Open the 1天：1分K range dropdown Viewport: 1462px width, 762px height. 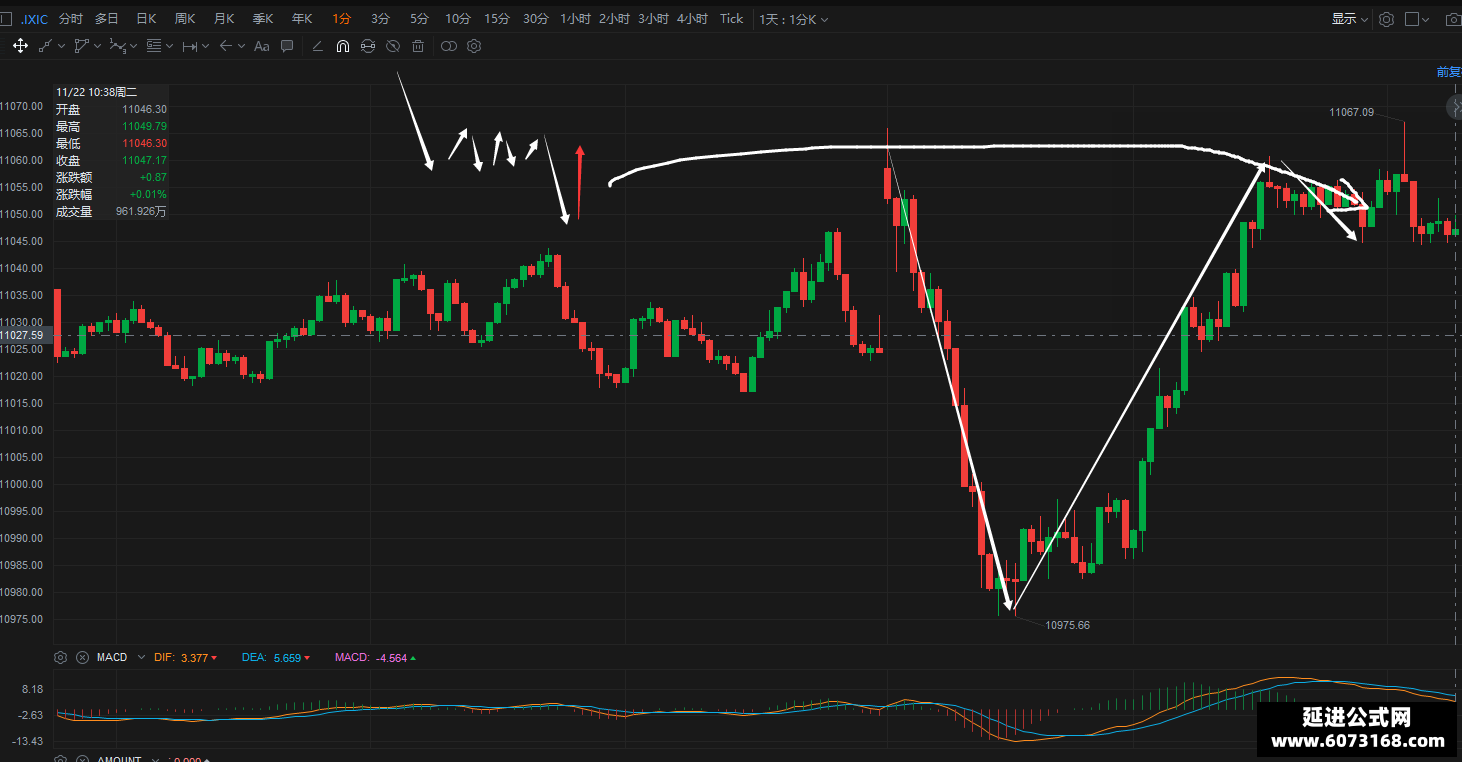click(x=793, y=19)
